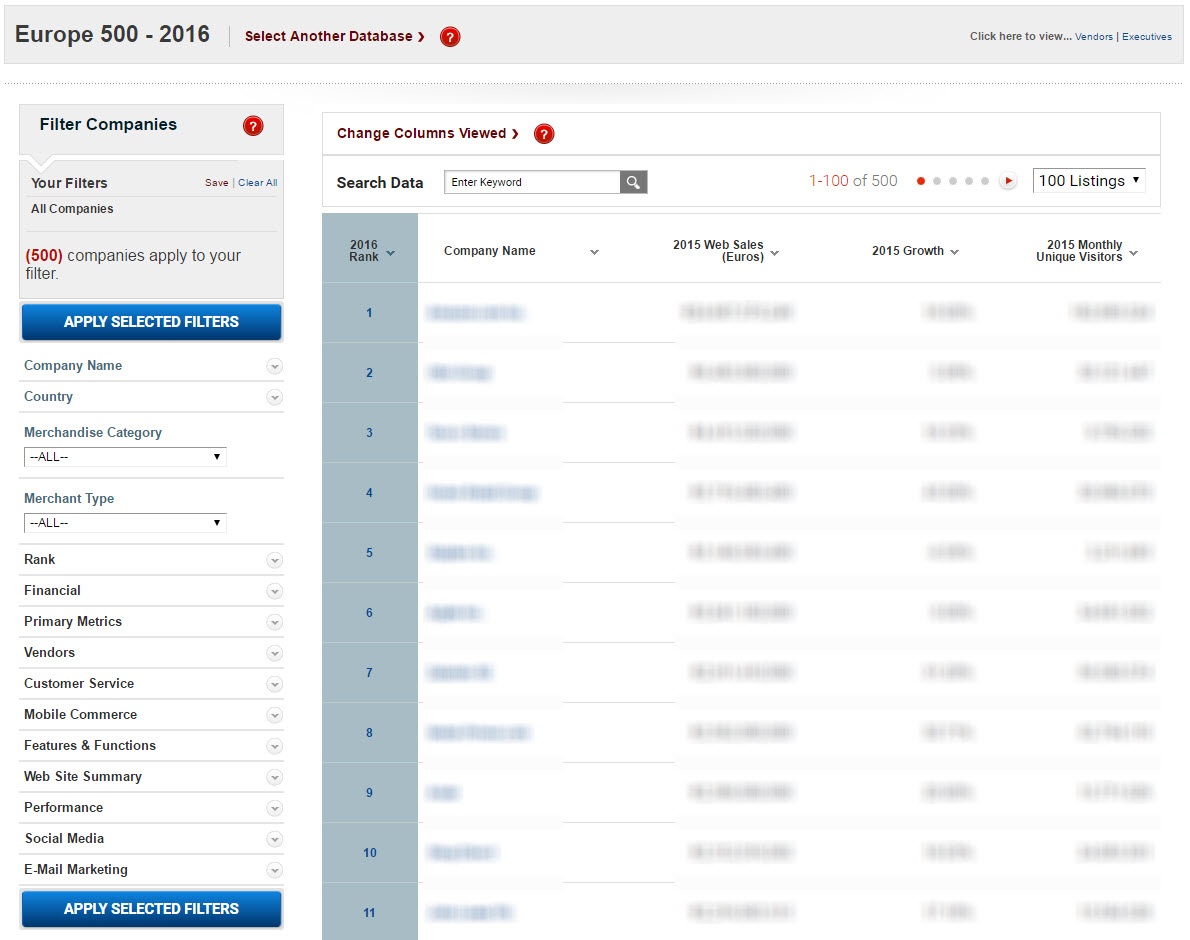Expand the Rank filter section

tap(275, 561)
